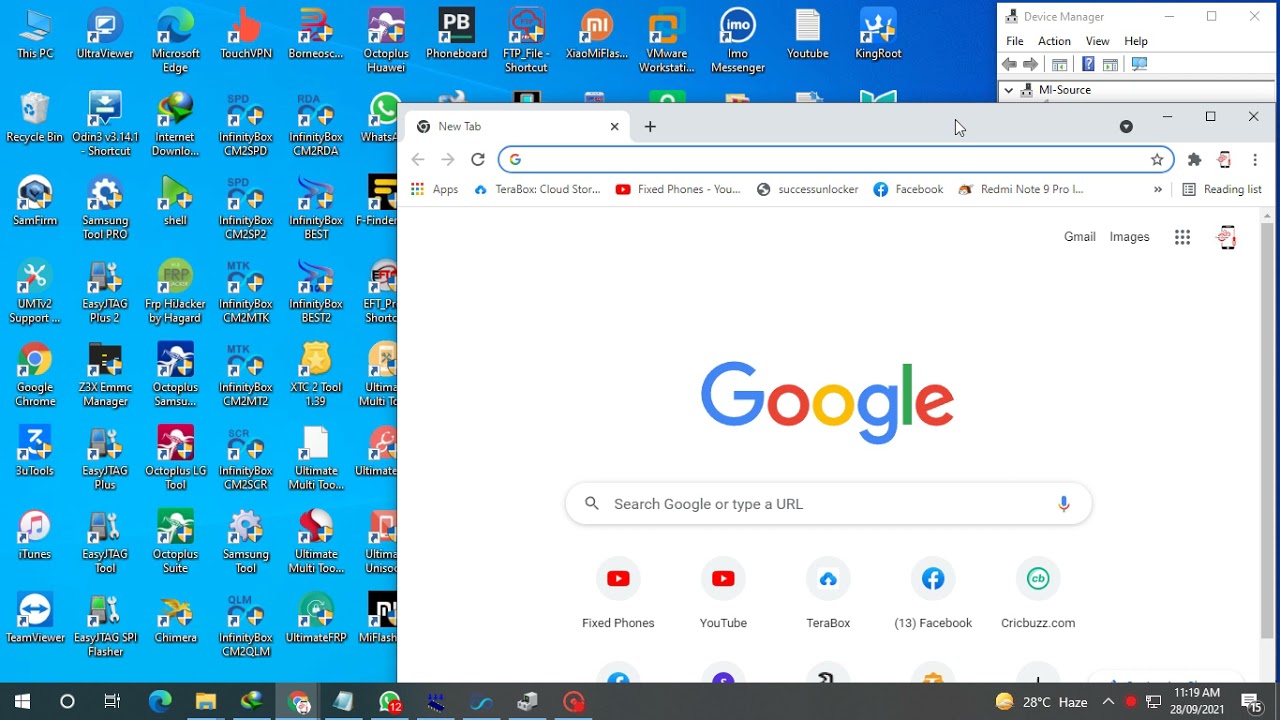Start voice search with the microphone icon
Viewport: 1280px width, 720px height.
1064,504
